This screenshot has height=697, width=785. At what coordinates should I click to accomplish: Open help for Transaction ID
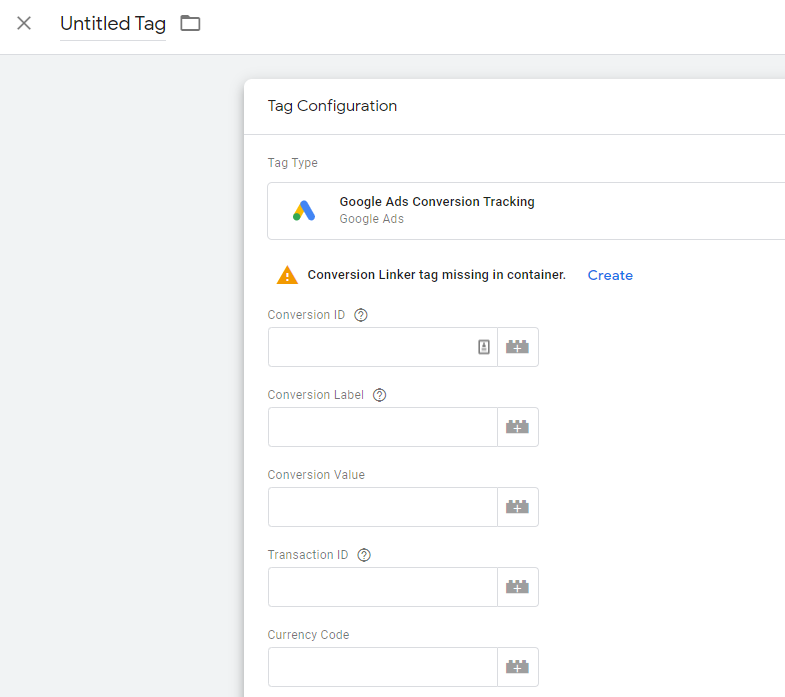tap(364, 555)
